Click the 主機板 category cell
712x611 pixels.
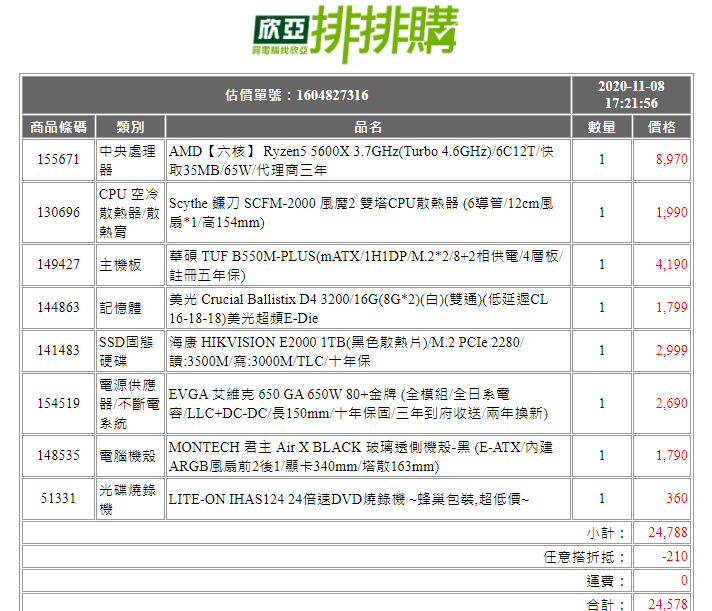(x=130, y=265)
